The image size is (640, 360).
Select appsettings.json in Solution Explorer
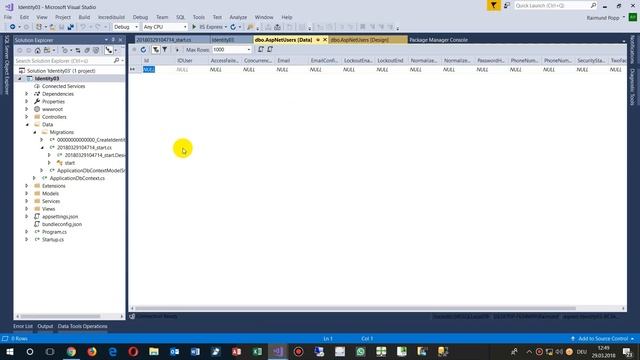(60, 217)
